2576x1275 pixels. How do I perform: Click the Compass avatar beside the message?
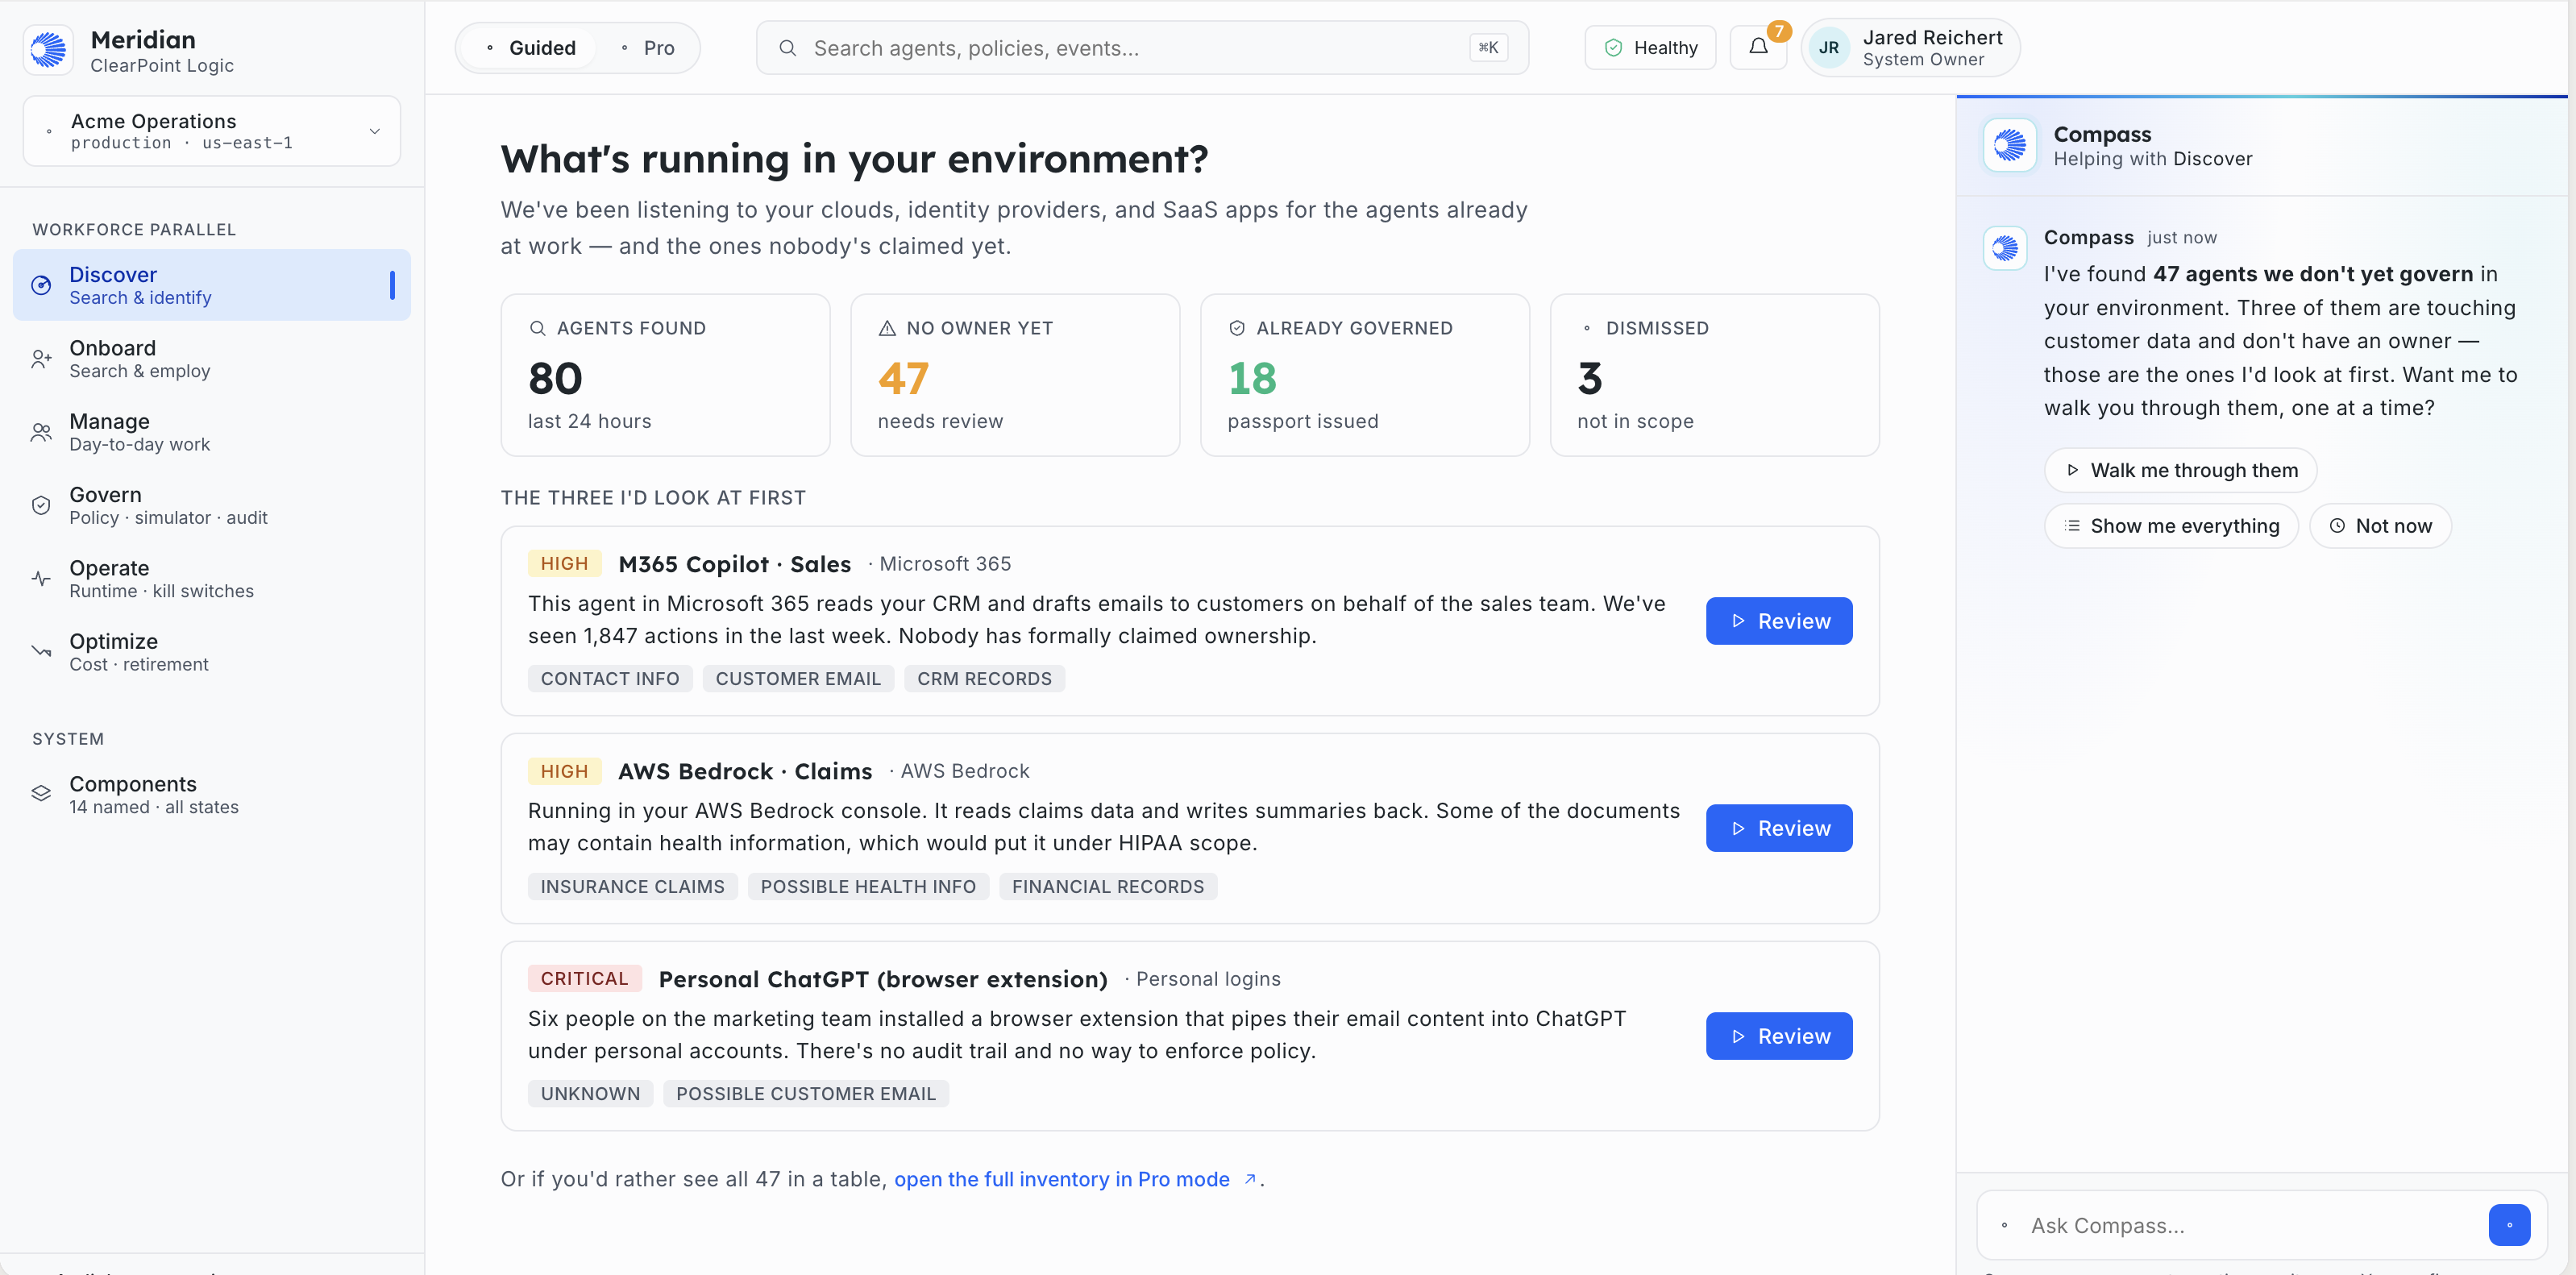click(x=2005, y=248)
